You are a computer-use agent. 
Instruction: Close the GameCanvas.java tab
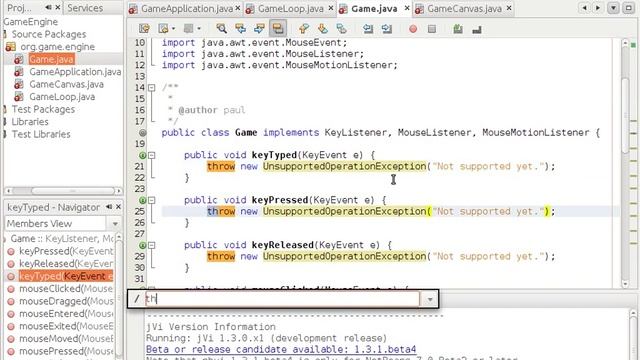click(x=509, y=8)
